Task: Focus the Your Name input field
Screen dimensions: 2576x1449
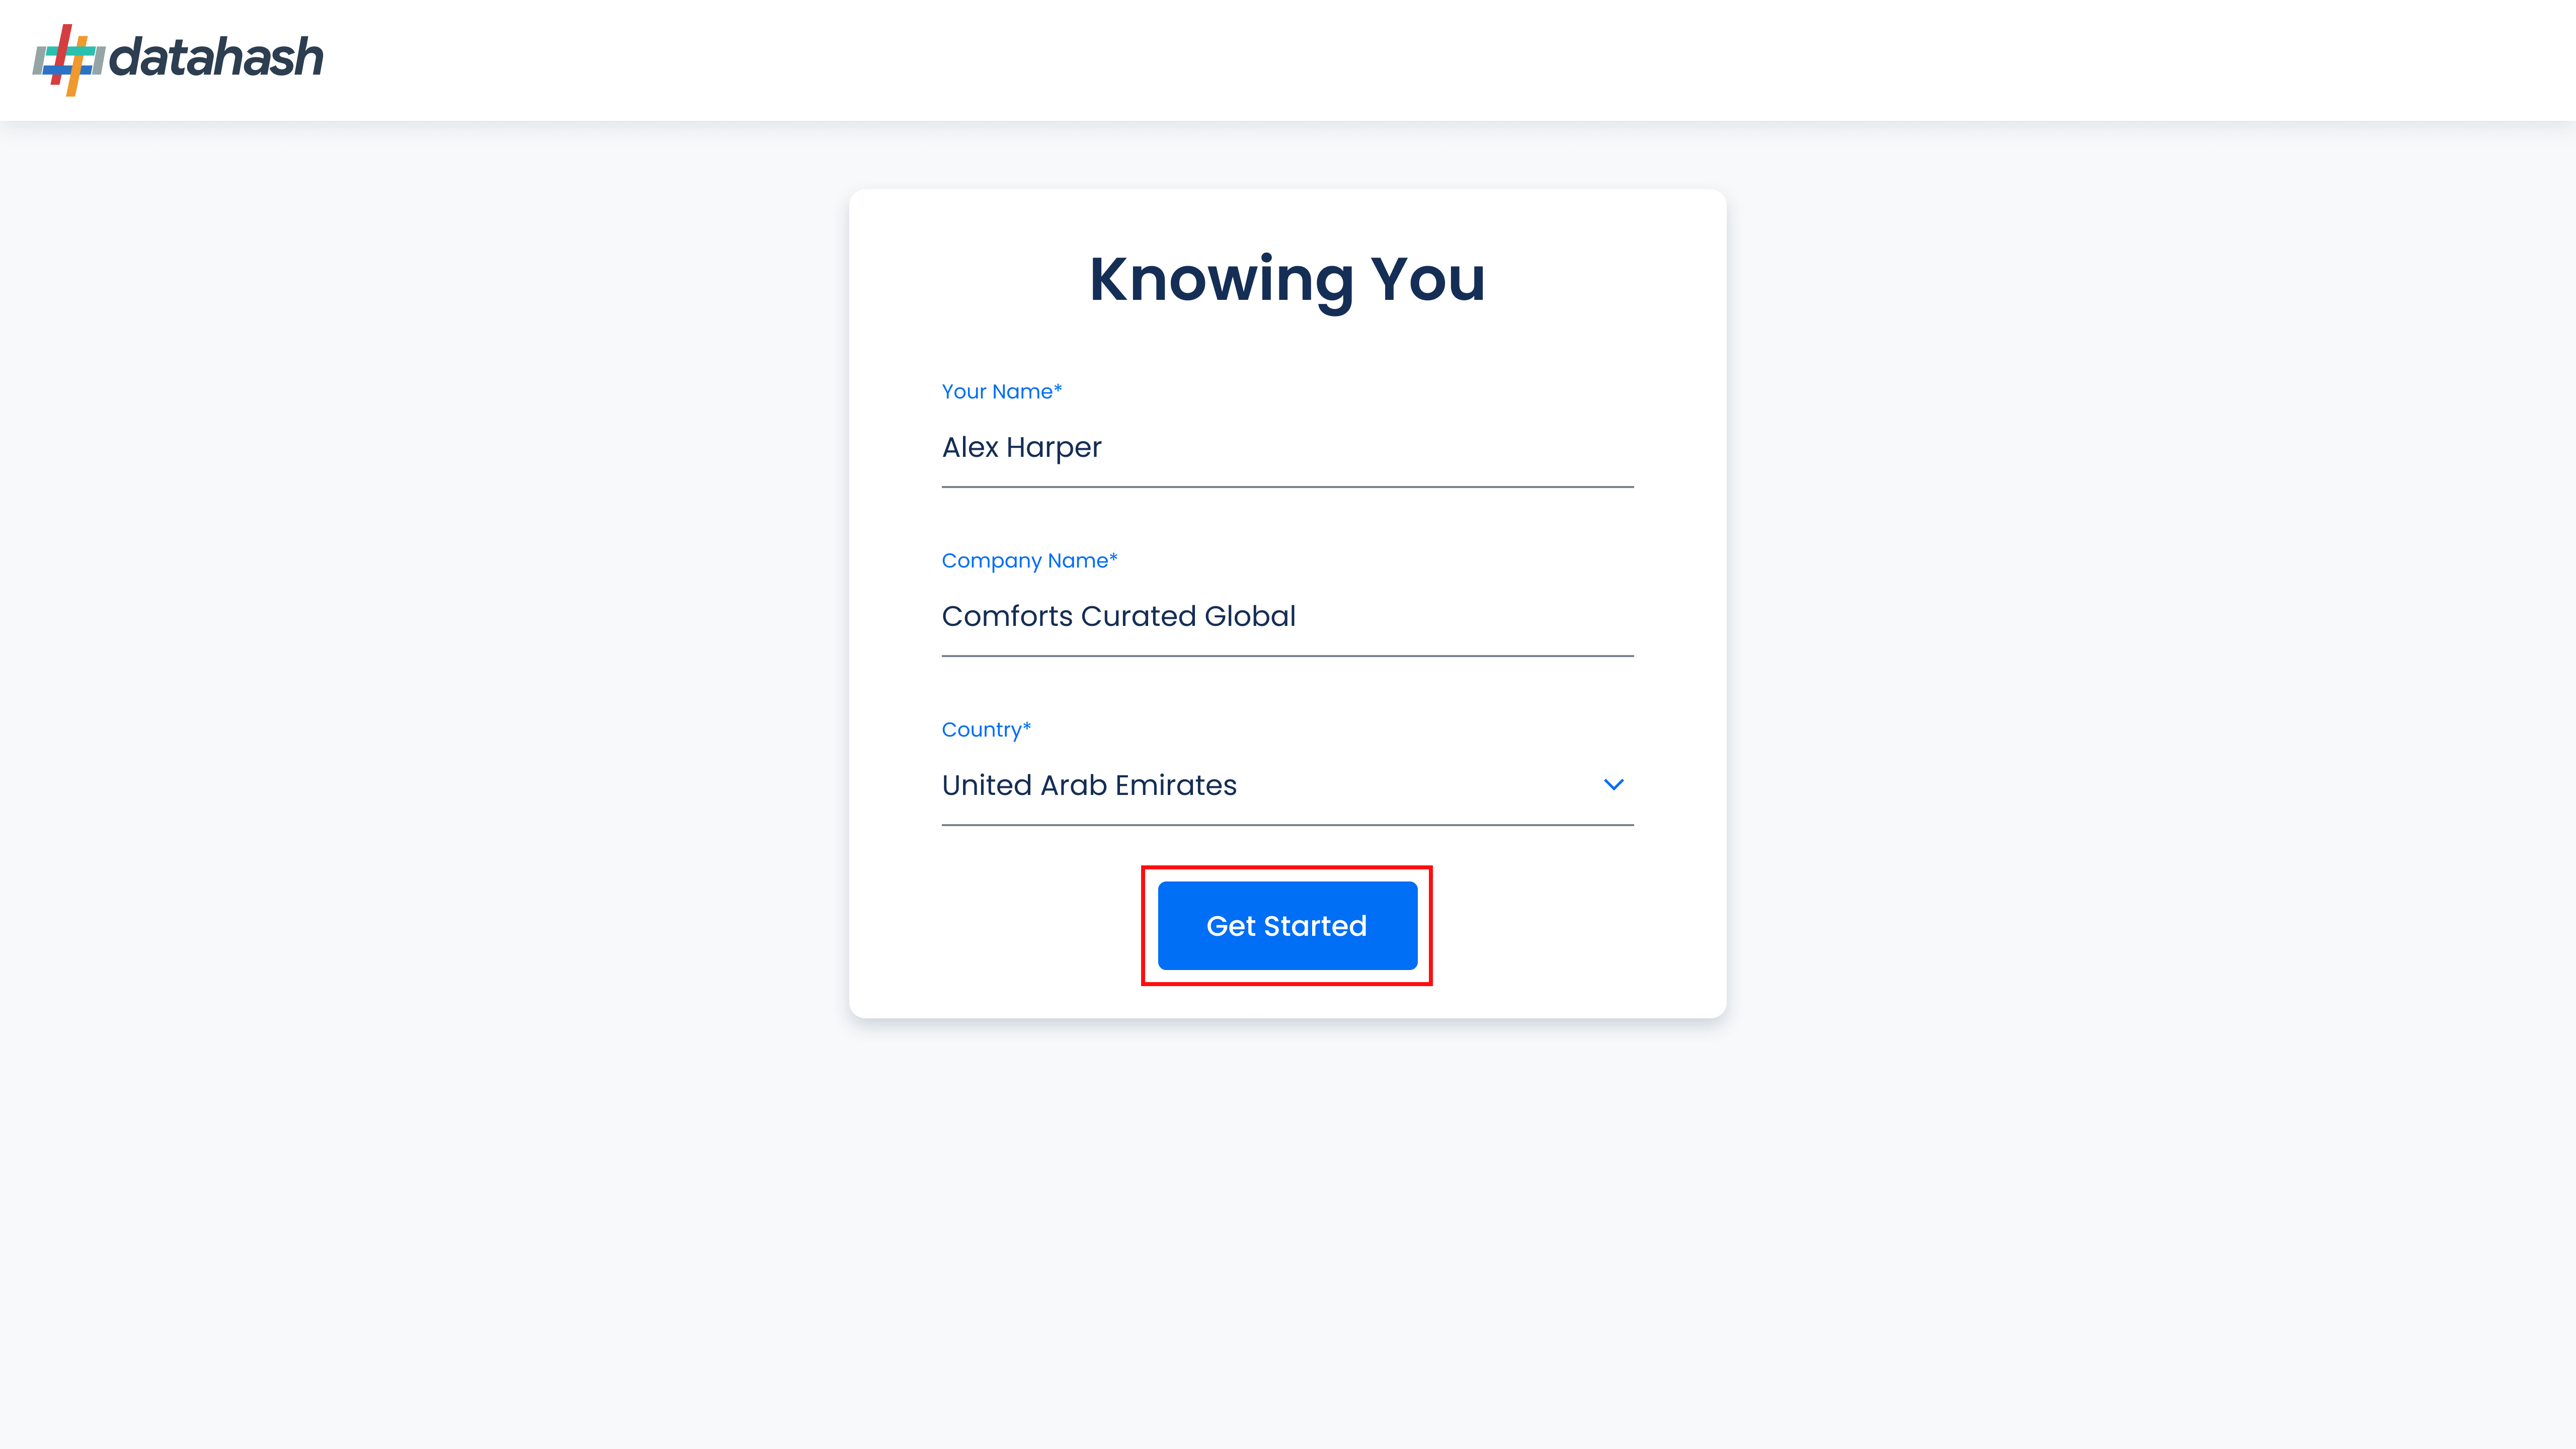Action: 1287,447
